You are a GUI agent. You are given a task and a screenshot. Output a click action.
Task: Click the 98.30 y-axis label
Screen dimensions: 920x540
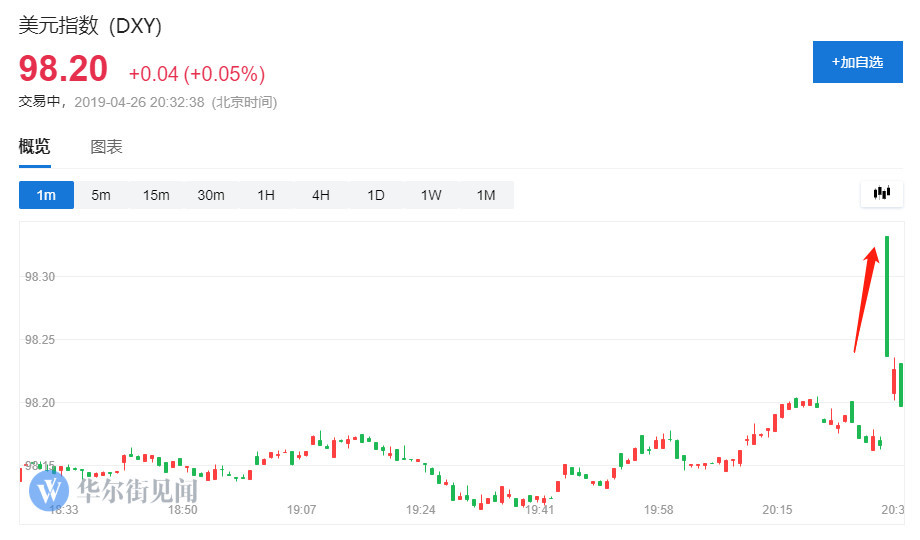tap(40, 276)
